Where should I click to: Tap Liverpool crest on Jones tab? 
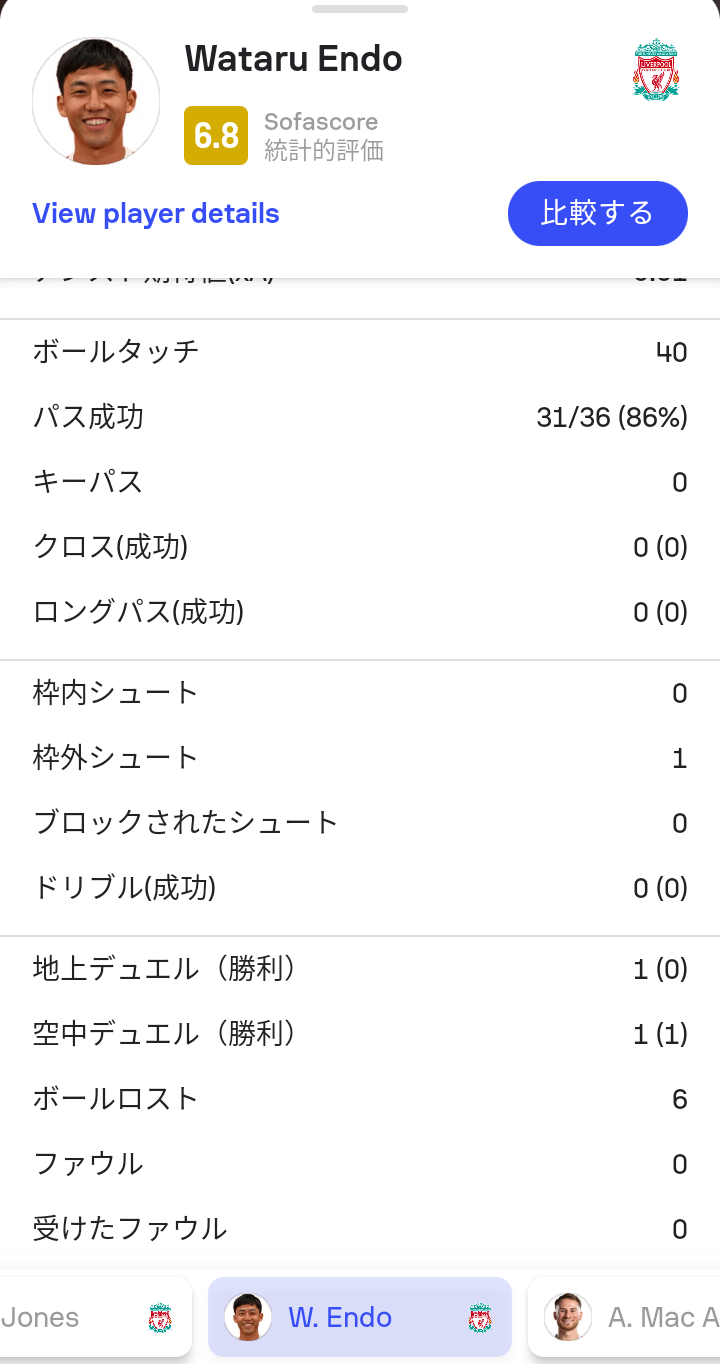coord(160,1317)
